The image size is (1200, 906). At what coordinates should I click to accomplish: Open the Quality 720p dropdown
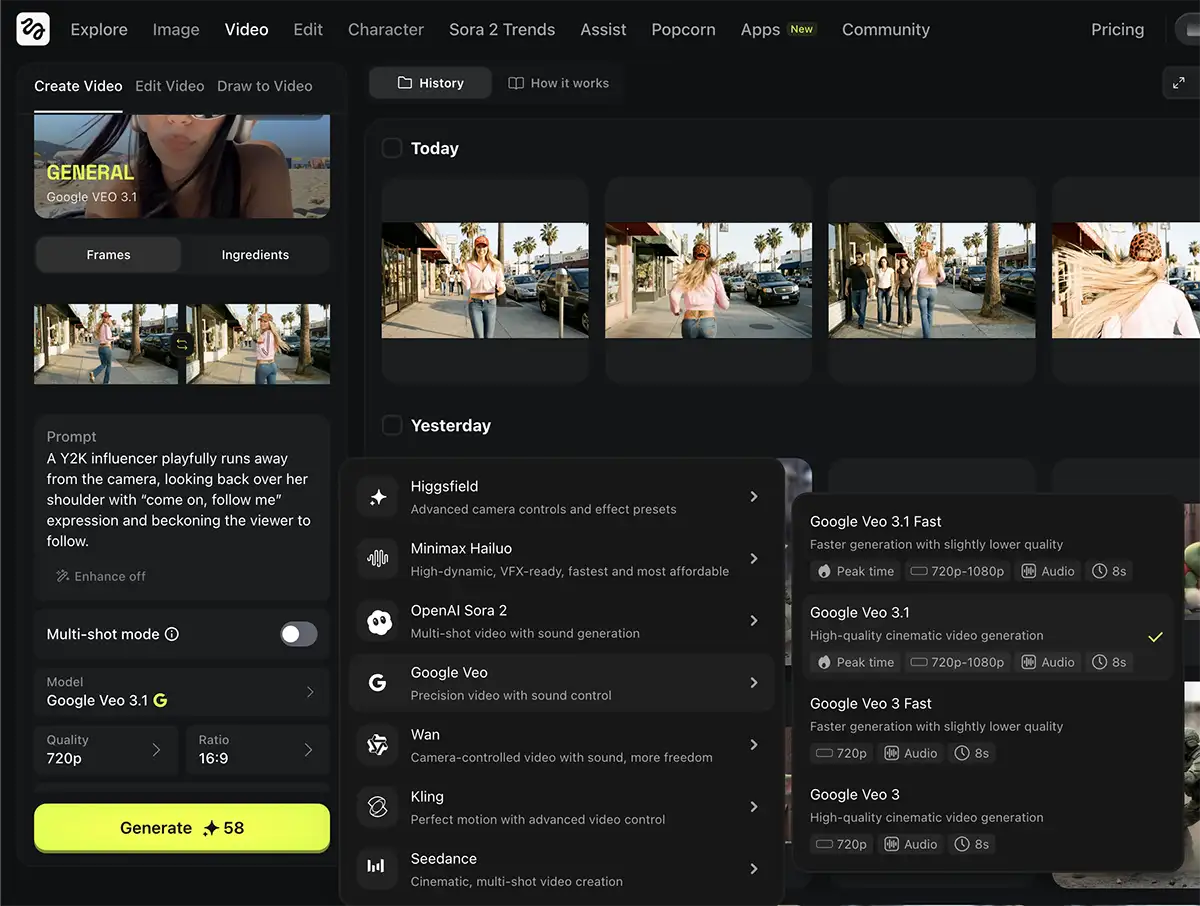pyautogui.click(x=106, y=749)
